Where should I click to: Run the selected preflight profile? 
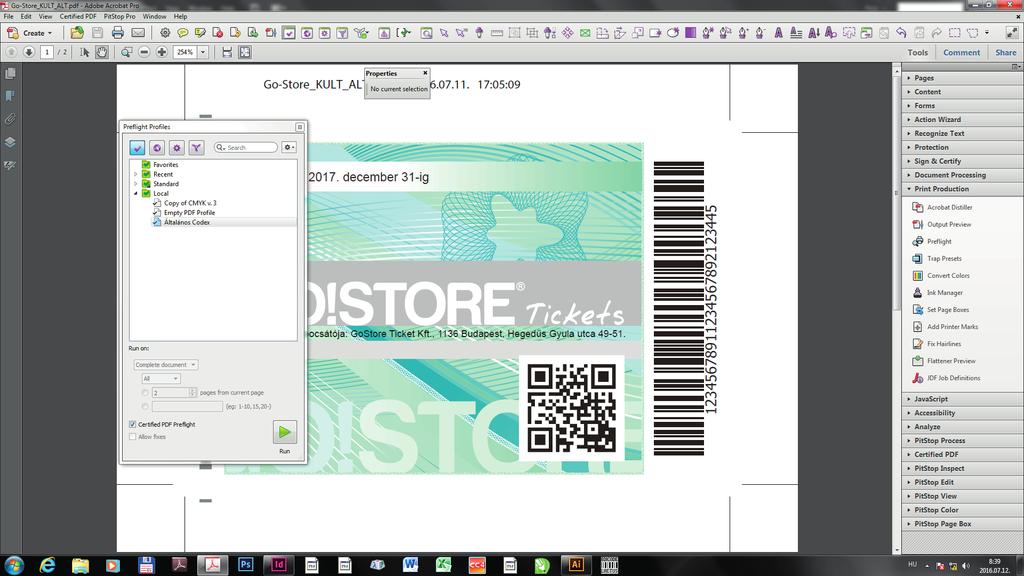(x=284, y=432)
